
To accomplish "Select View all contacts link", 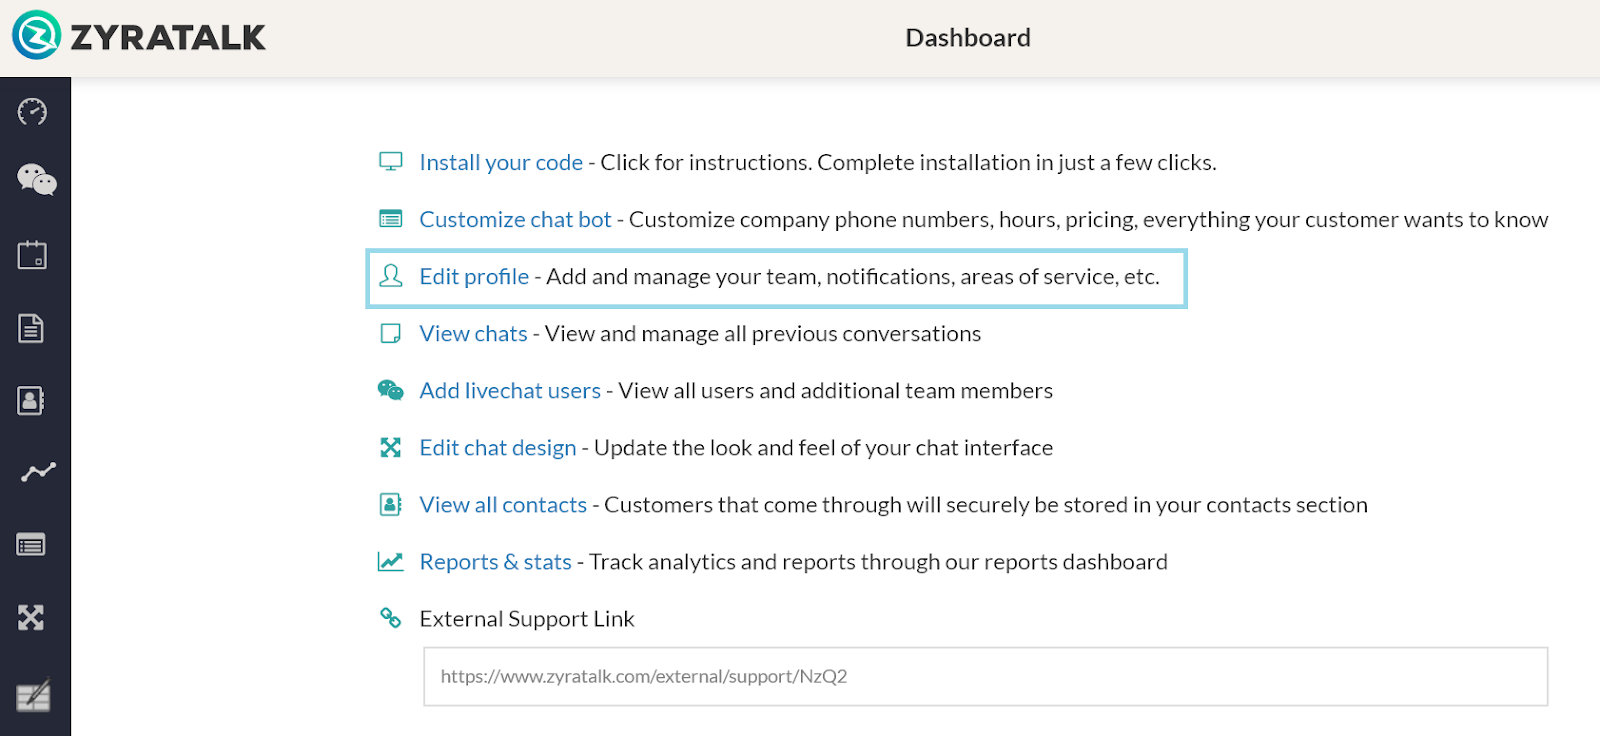I will [503, 505].
